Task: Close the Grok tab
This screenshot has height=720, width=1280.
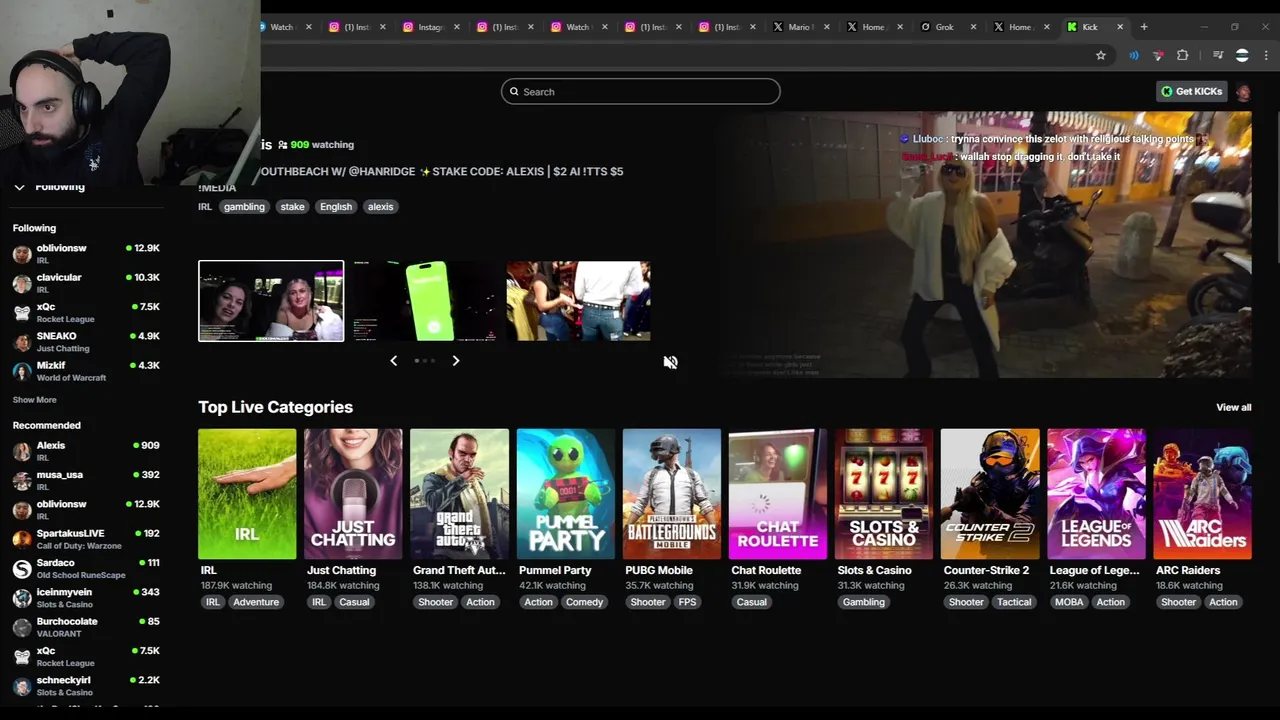Action: pyautogui.click(x=973, y=27)
